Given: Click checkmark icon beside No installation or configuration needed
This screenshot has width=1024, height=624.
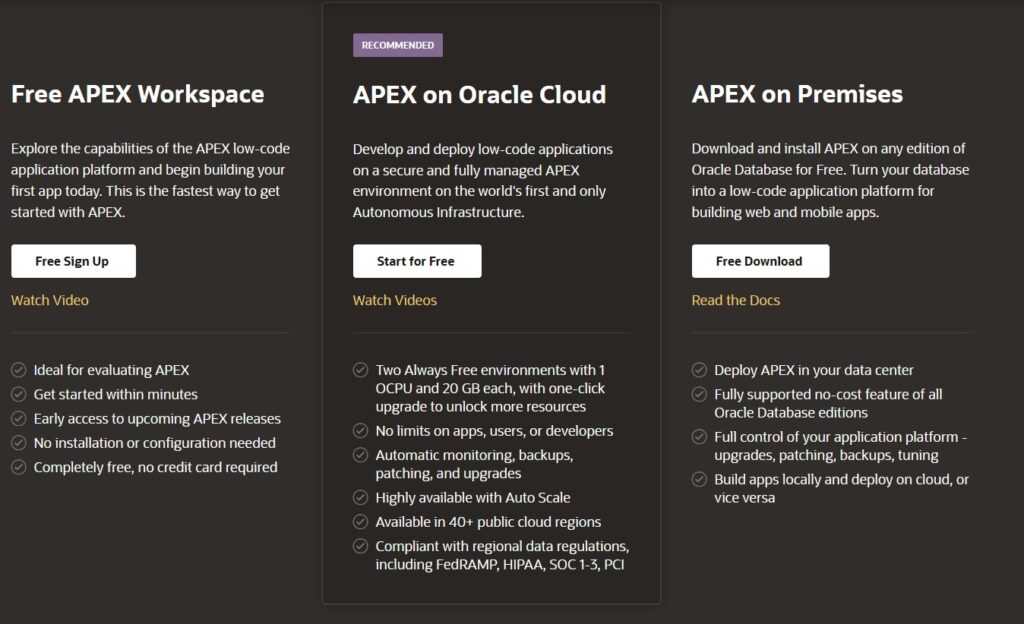Looking at the screenshot, I should pyautogui.click(x=19, y=443).
